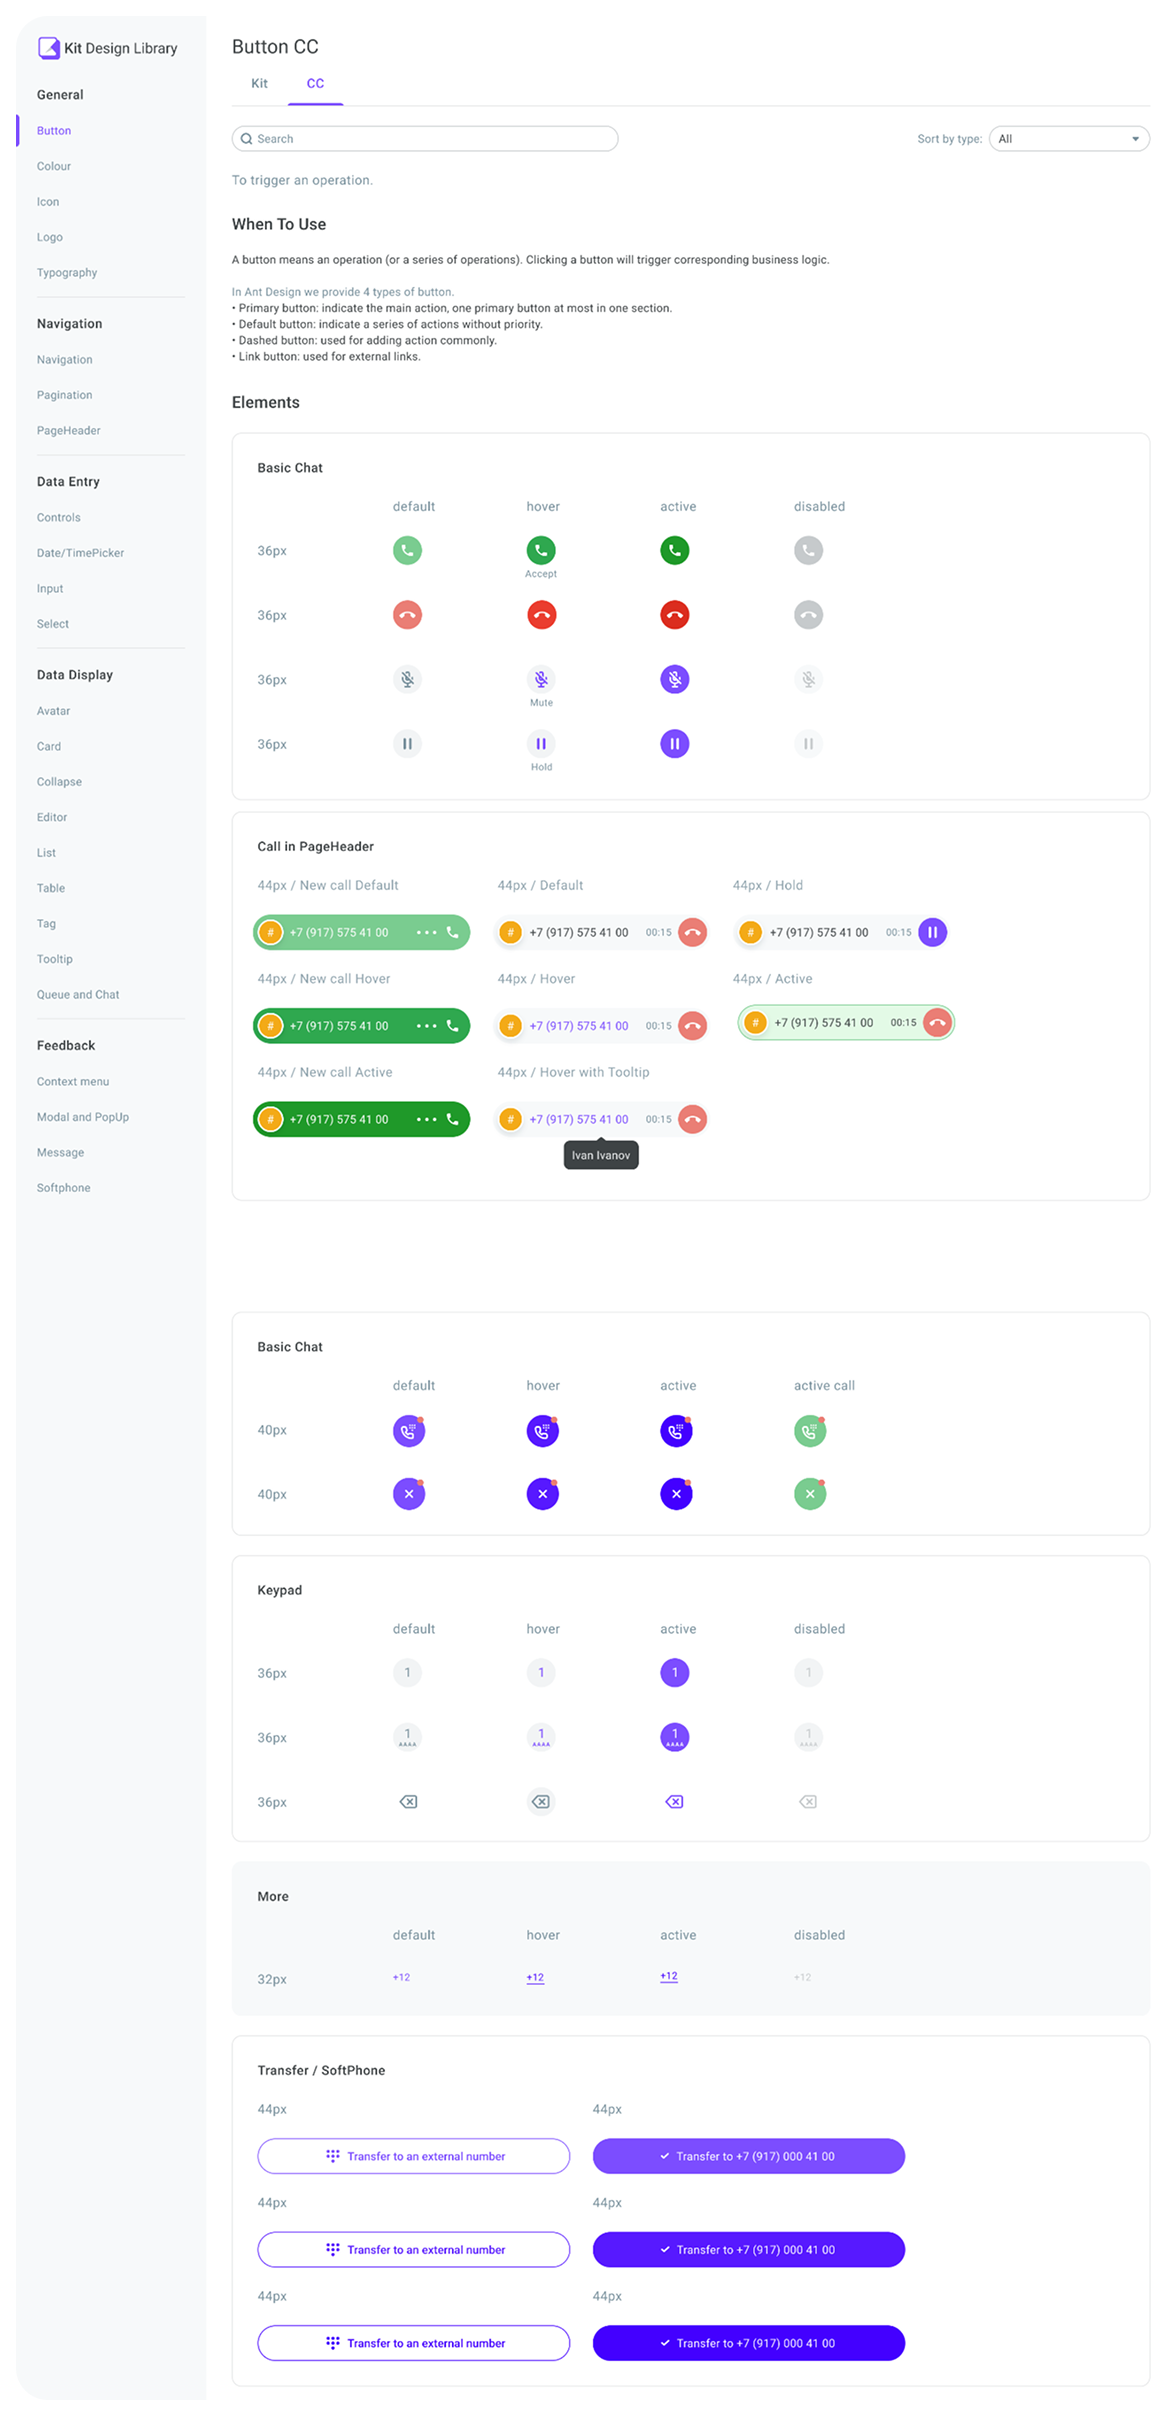Image resolution: width=1176 pixels, height=2416 pixels.
Task: Click the Kit Design Library logo
Action: [107, 48]
